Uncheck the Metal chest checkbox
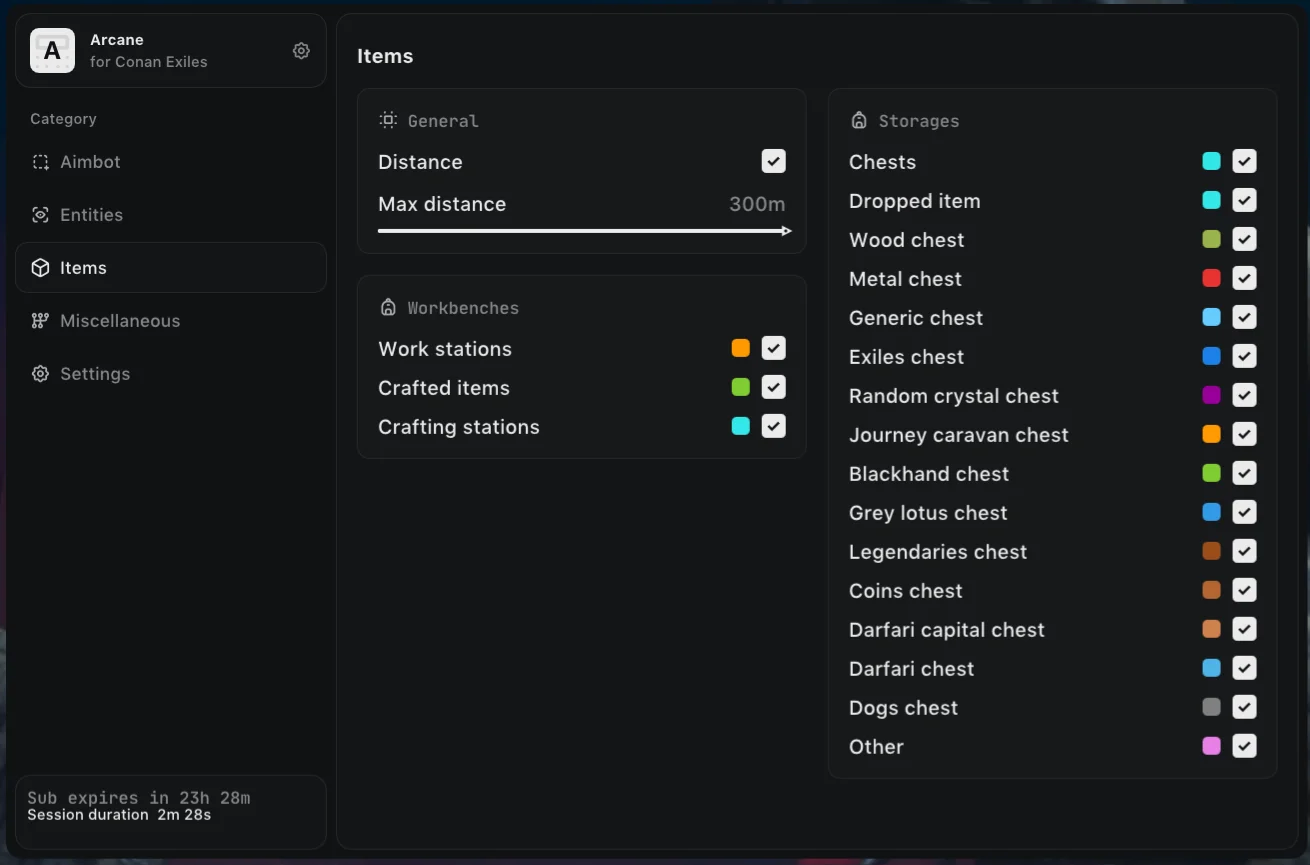This screenshot has width=1310, height=865. 1244,278
